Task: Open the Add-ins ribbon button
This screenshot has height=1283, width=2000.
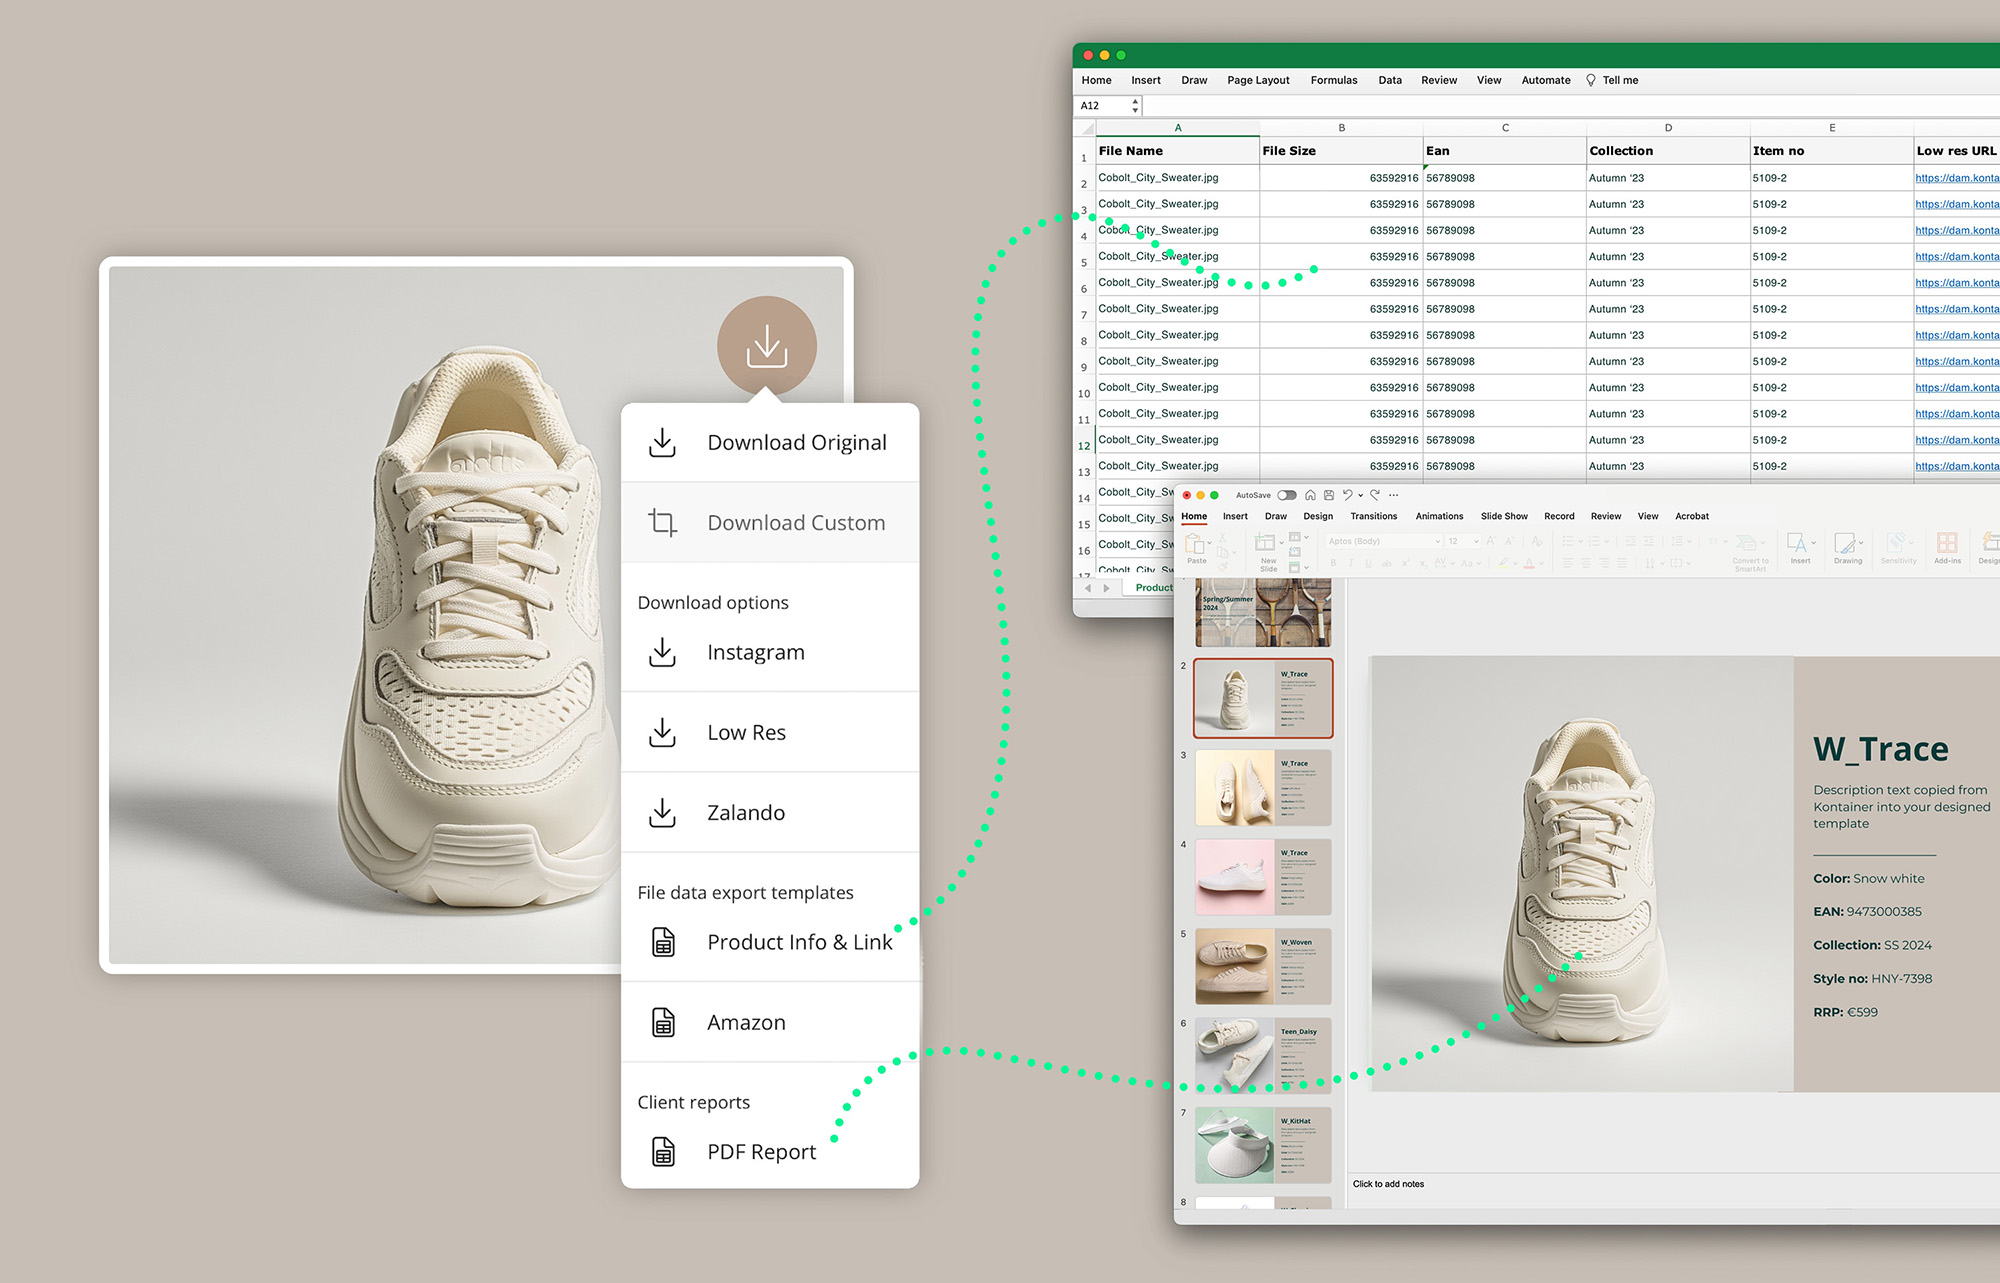Action: click(x=1947, y=547)
